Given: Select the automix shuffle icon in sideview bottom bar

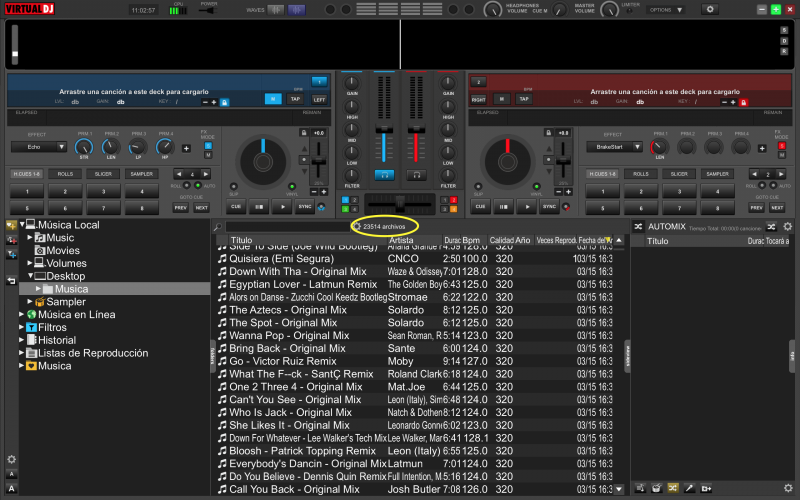Looking at the screenshot, I should coord(673,488).
